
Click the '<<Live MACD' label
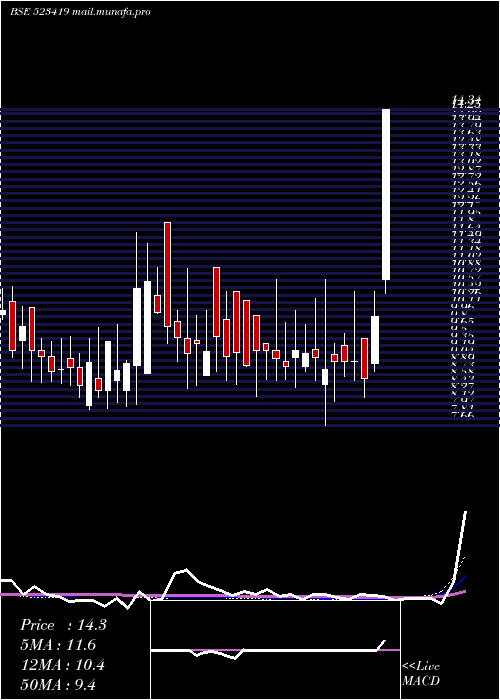(x=421, y=673)
